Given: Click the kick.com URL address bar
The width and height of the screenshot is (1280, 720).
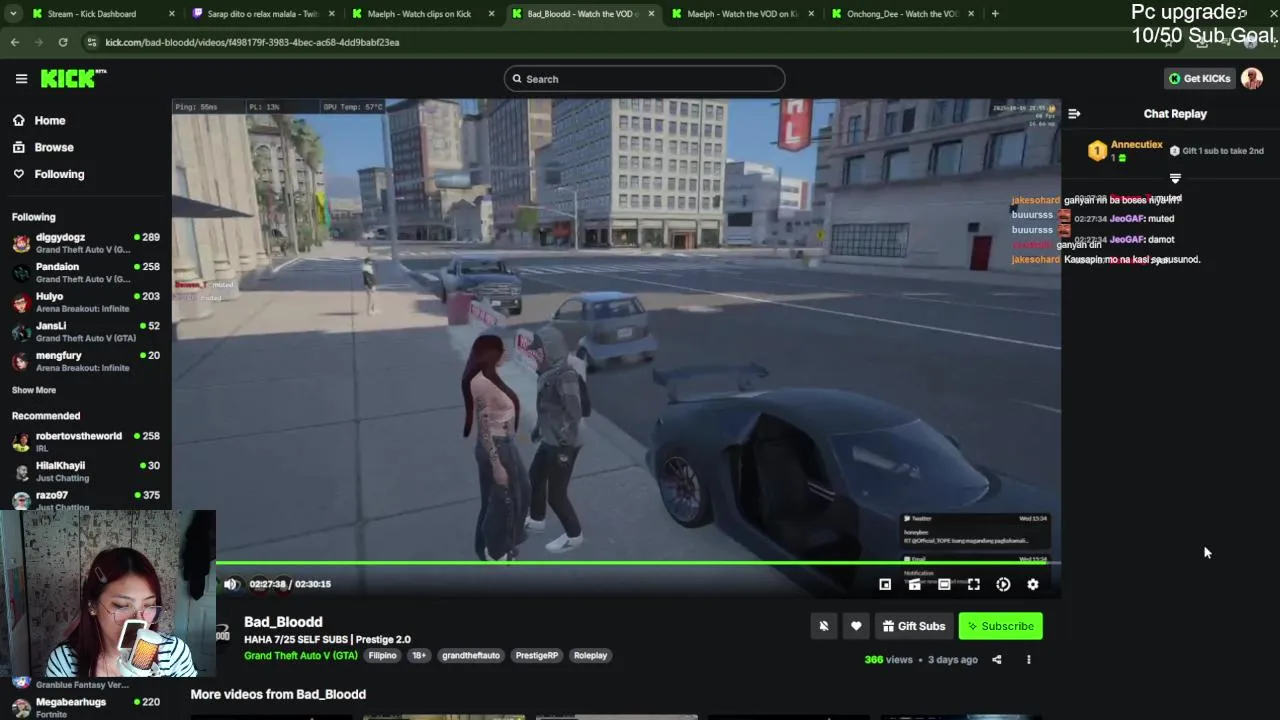Looking at the screenshot, I should pyautogui.click(x=252, y=42).
